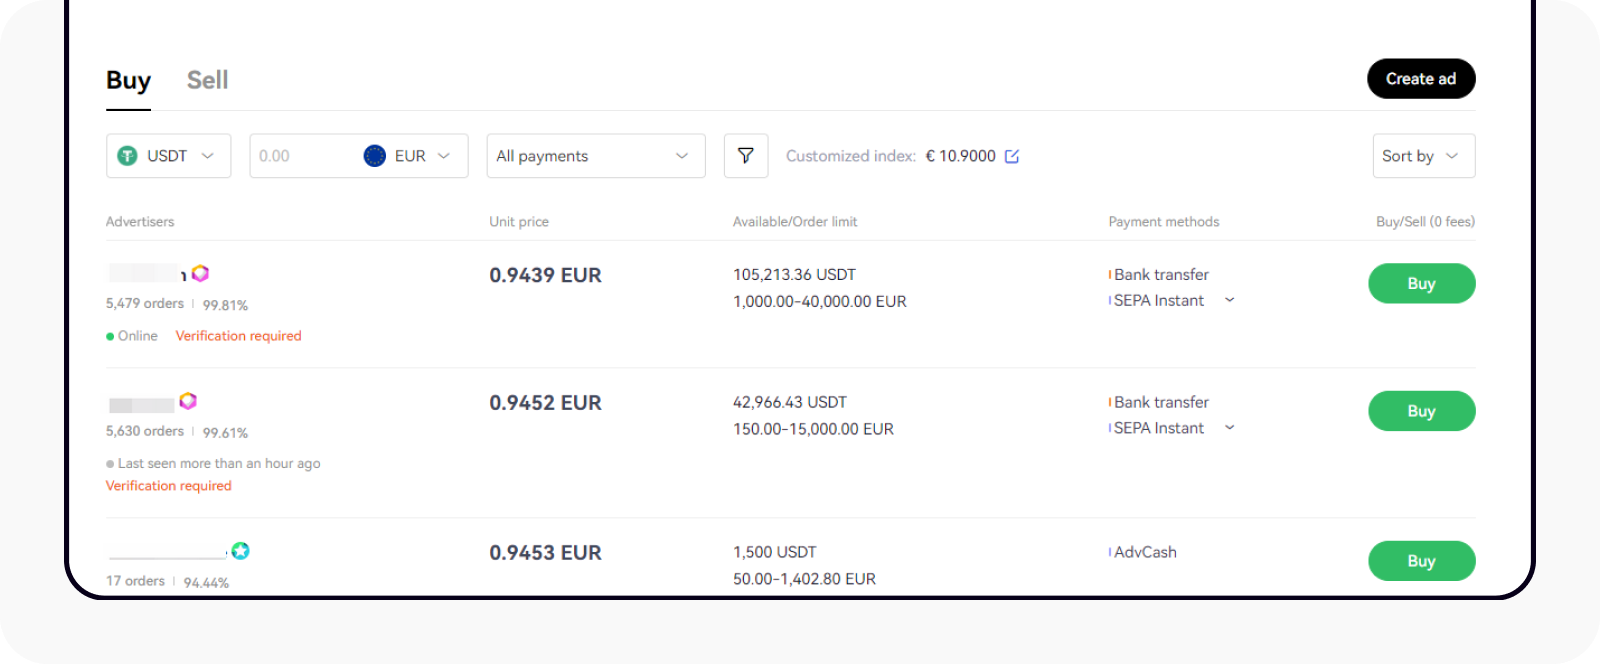Click the hexagon badge on second advertiser
The height and width of the screenshot is (664, 1600).
pos(186,400)
